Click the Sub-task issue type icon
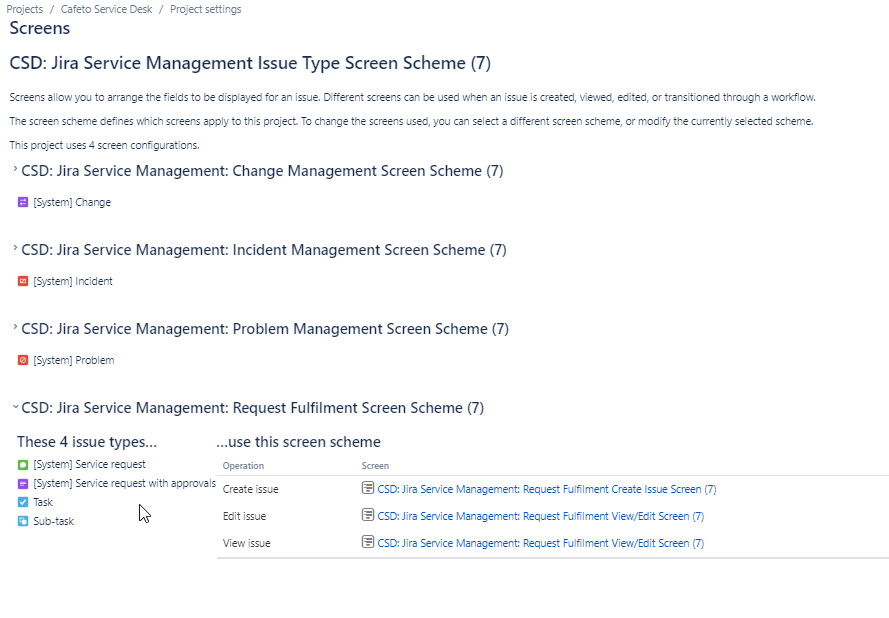Screen dimensions: 889x618 coord(23,521)
